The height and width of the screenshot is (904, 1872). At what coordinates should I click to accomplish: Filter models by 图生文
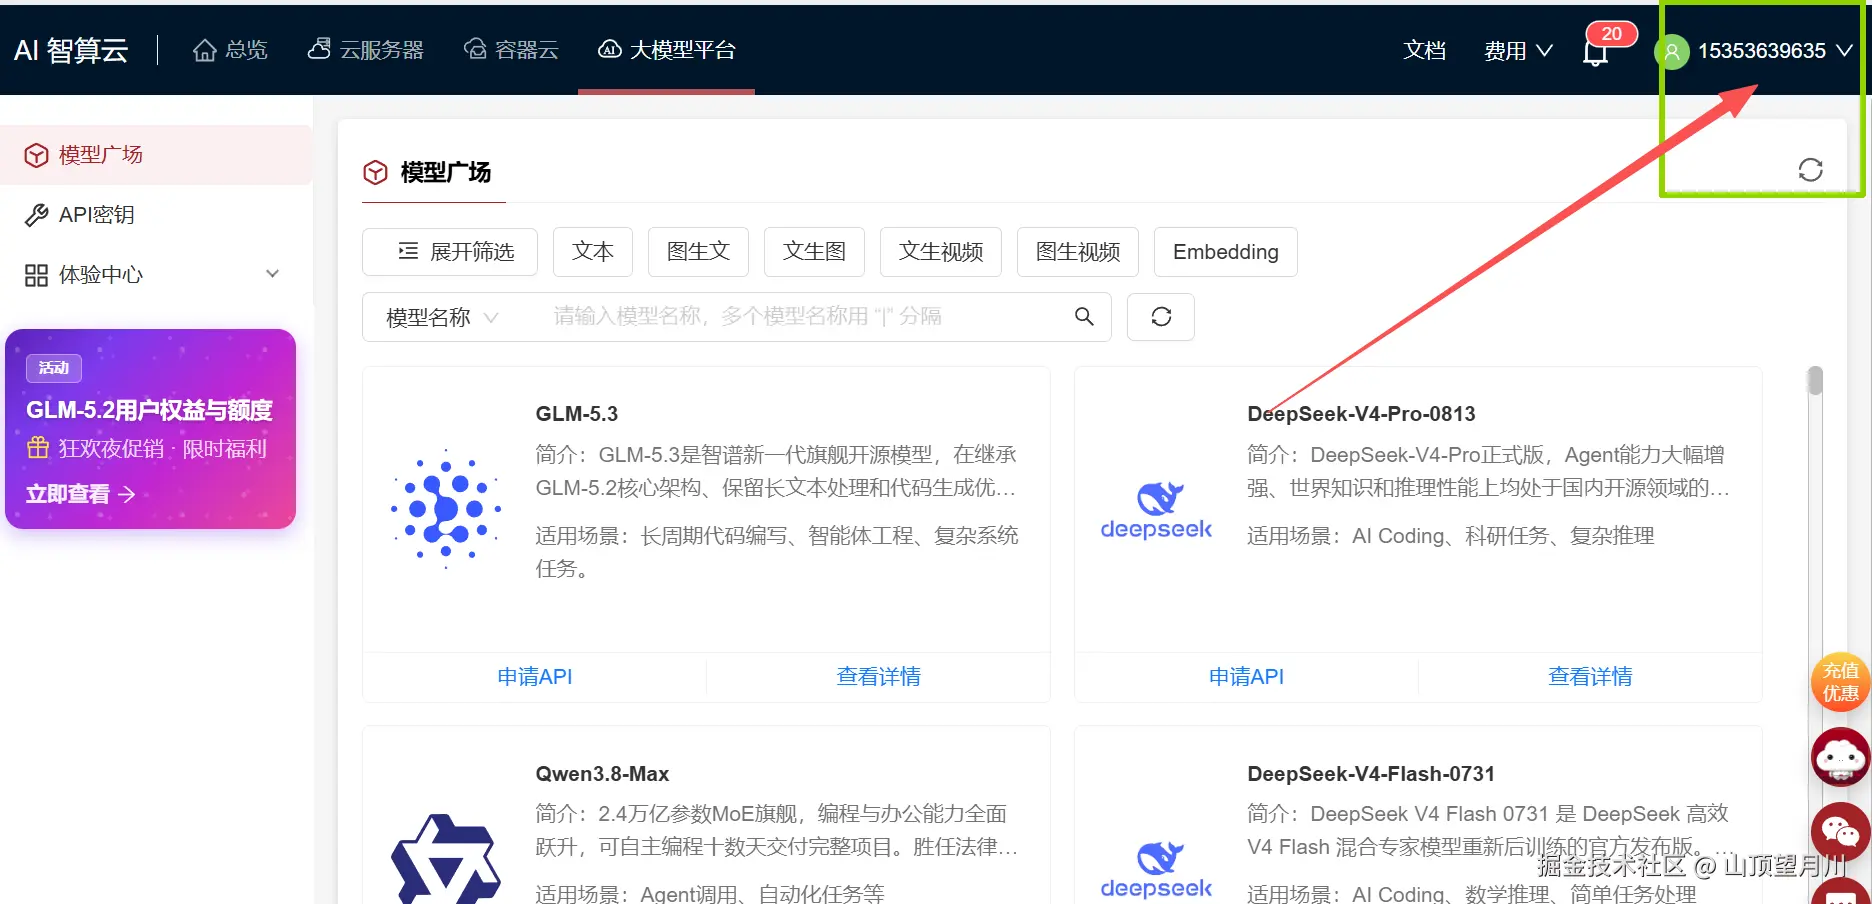pos(699,252)
